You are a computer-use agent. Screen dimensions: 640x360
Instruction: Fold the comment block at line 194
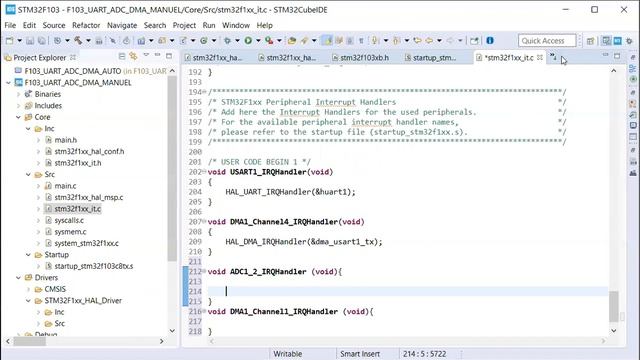point(204,91)
